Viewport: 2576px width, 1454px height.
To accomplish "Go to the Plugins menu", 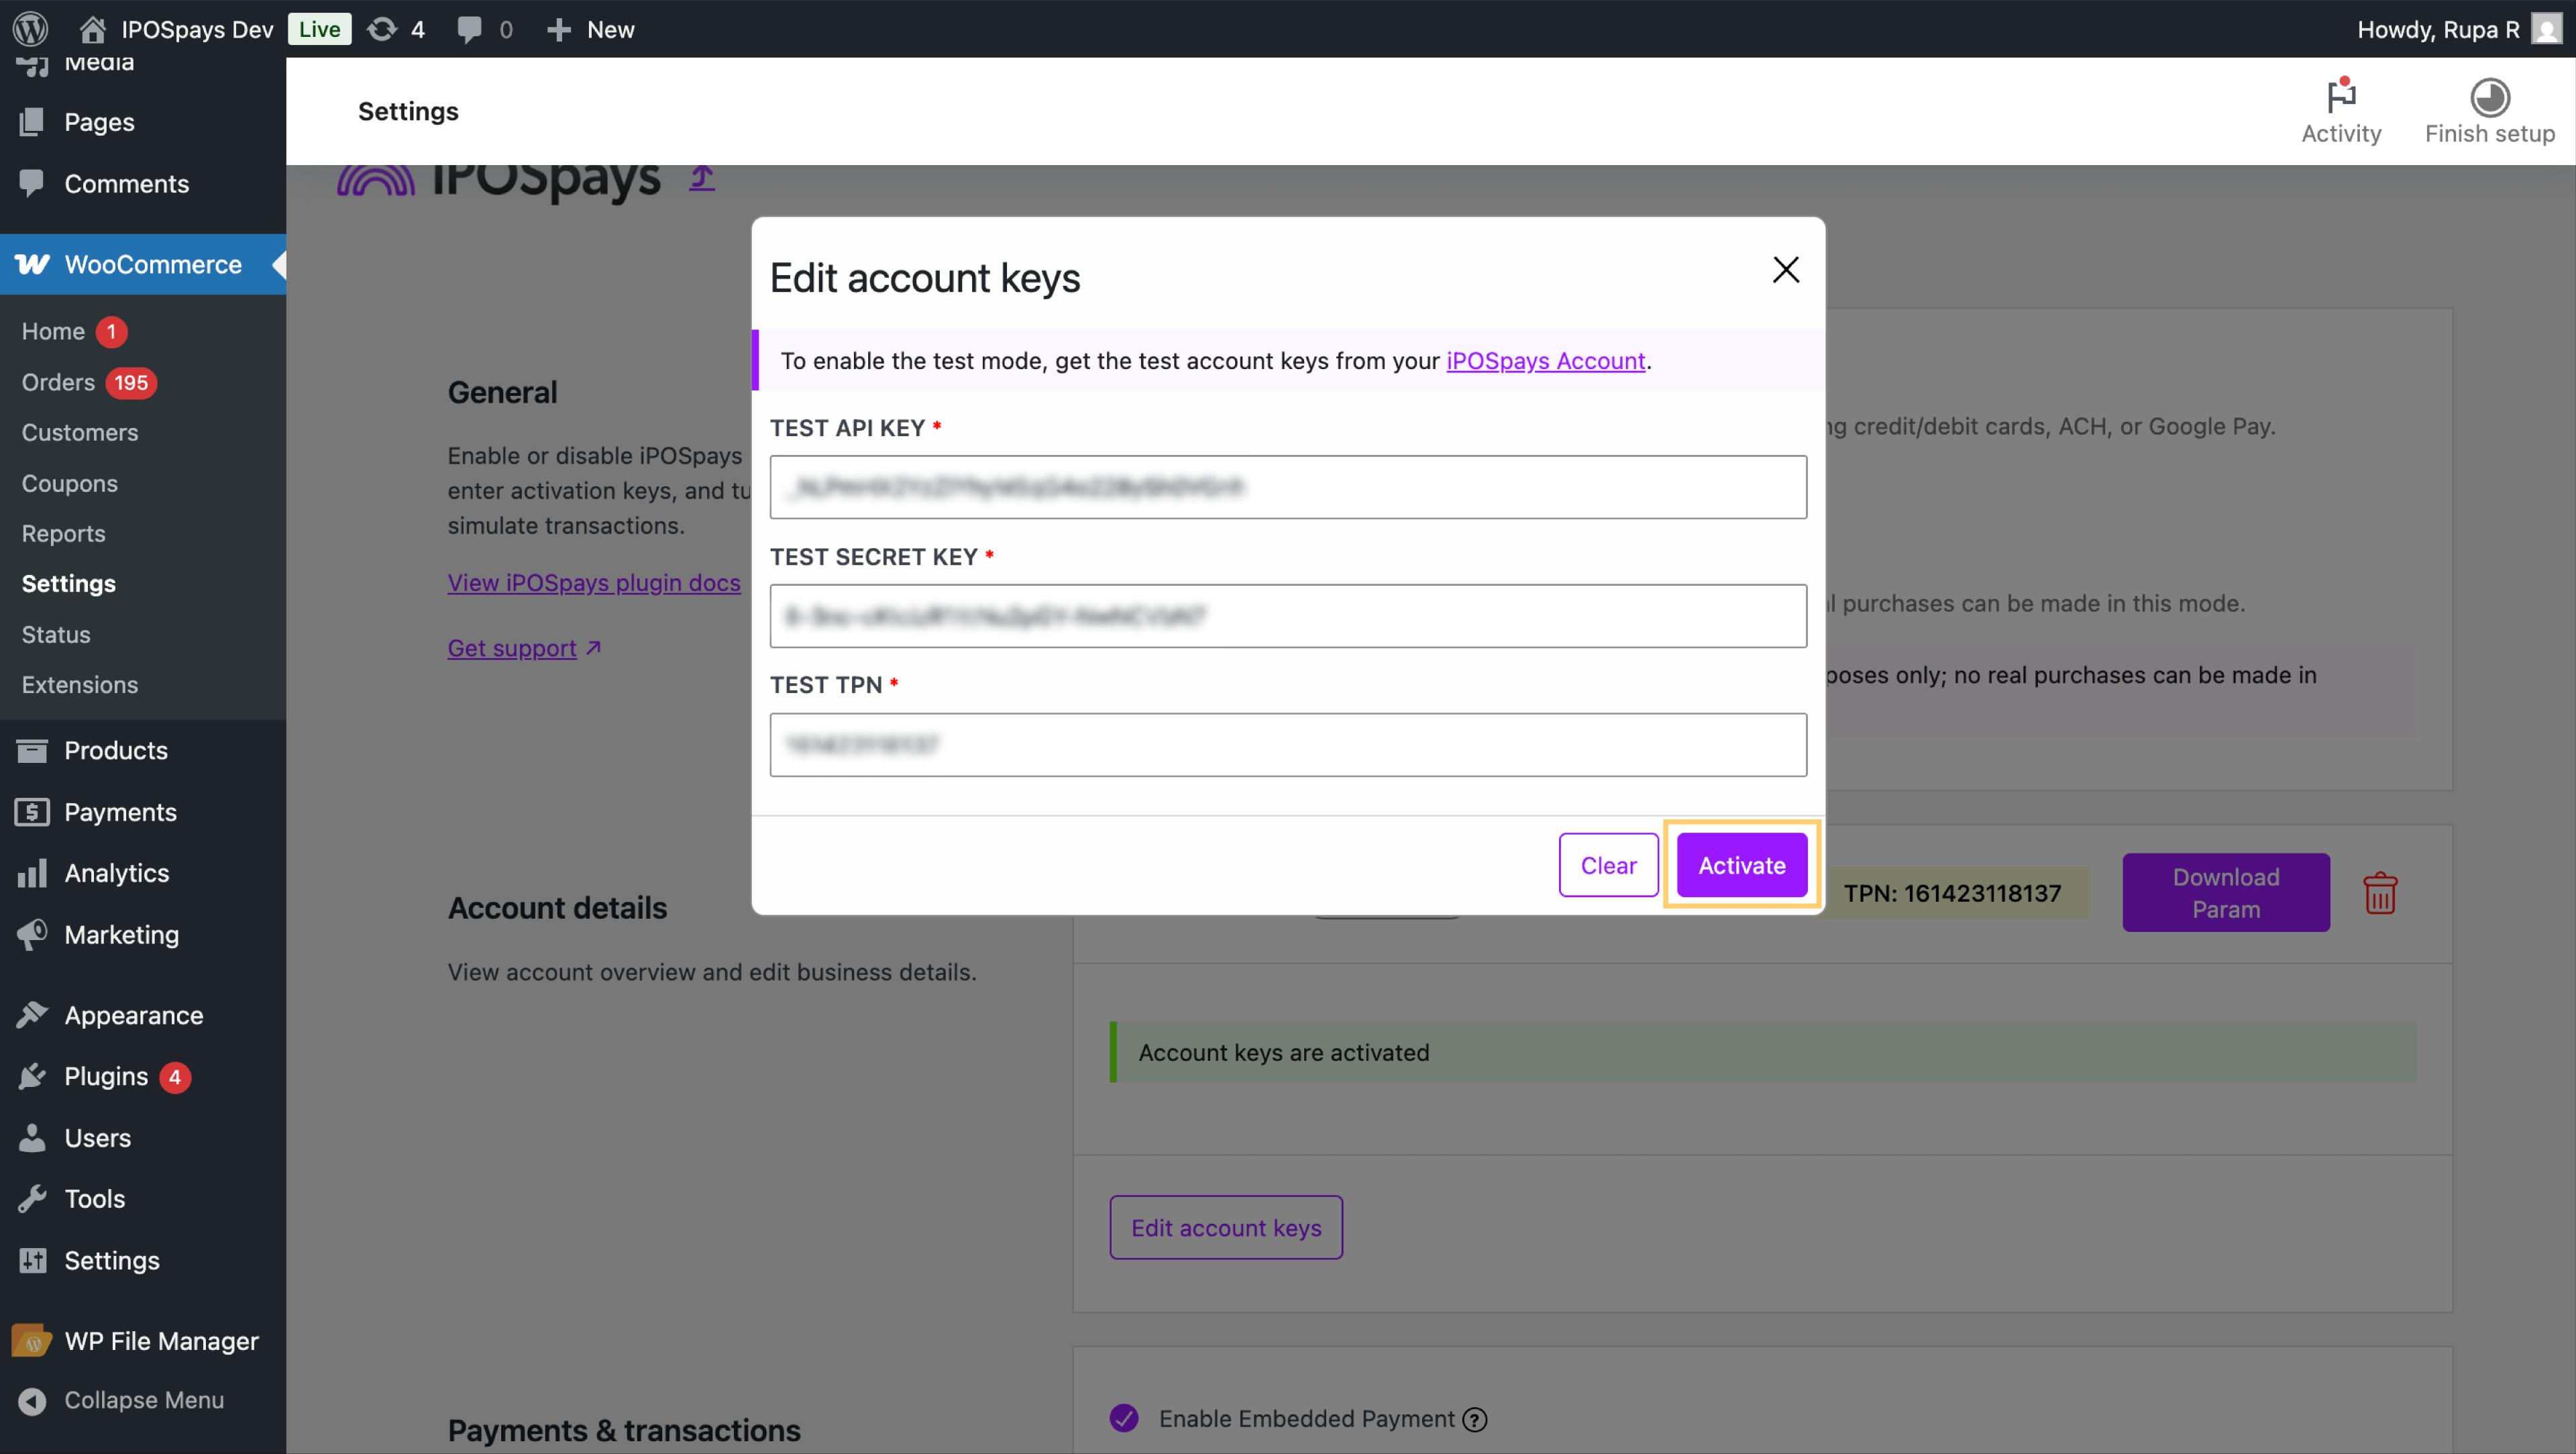I will pos(106,1076).
